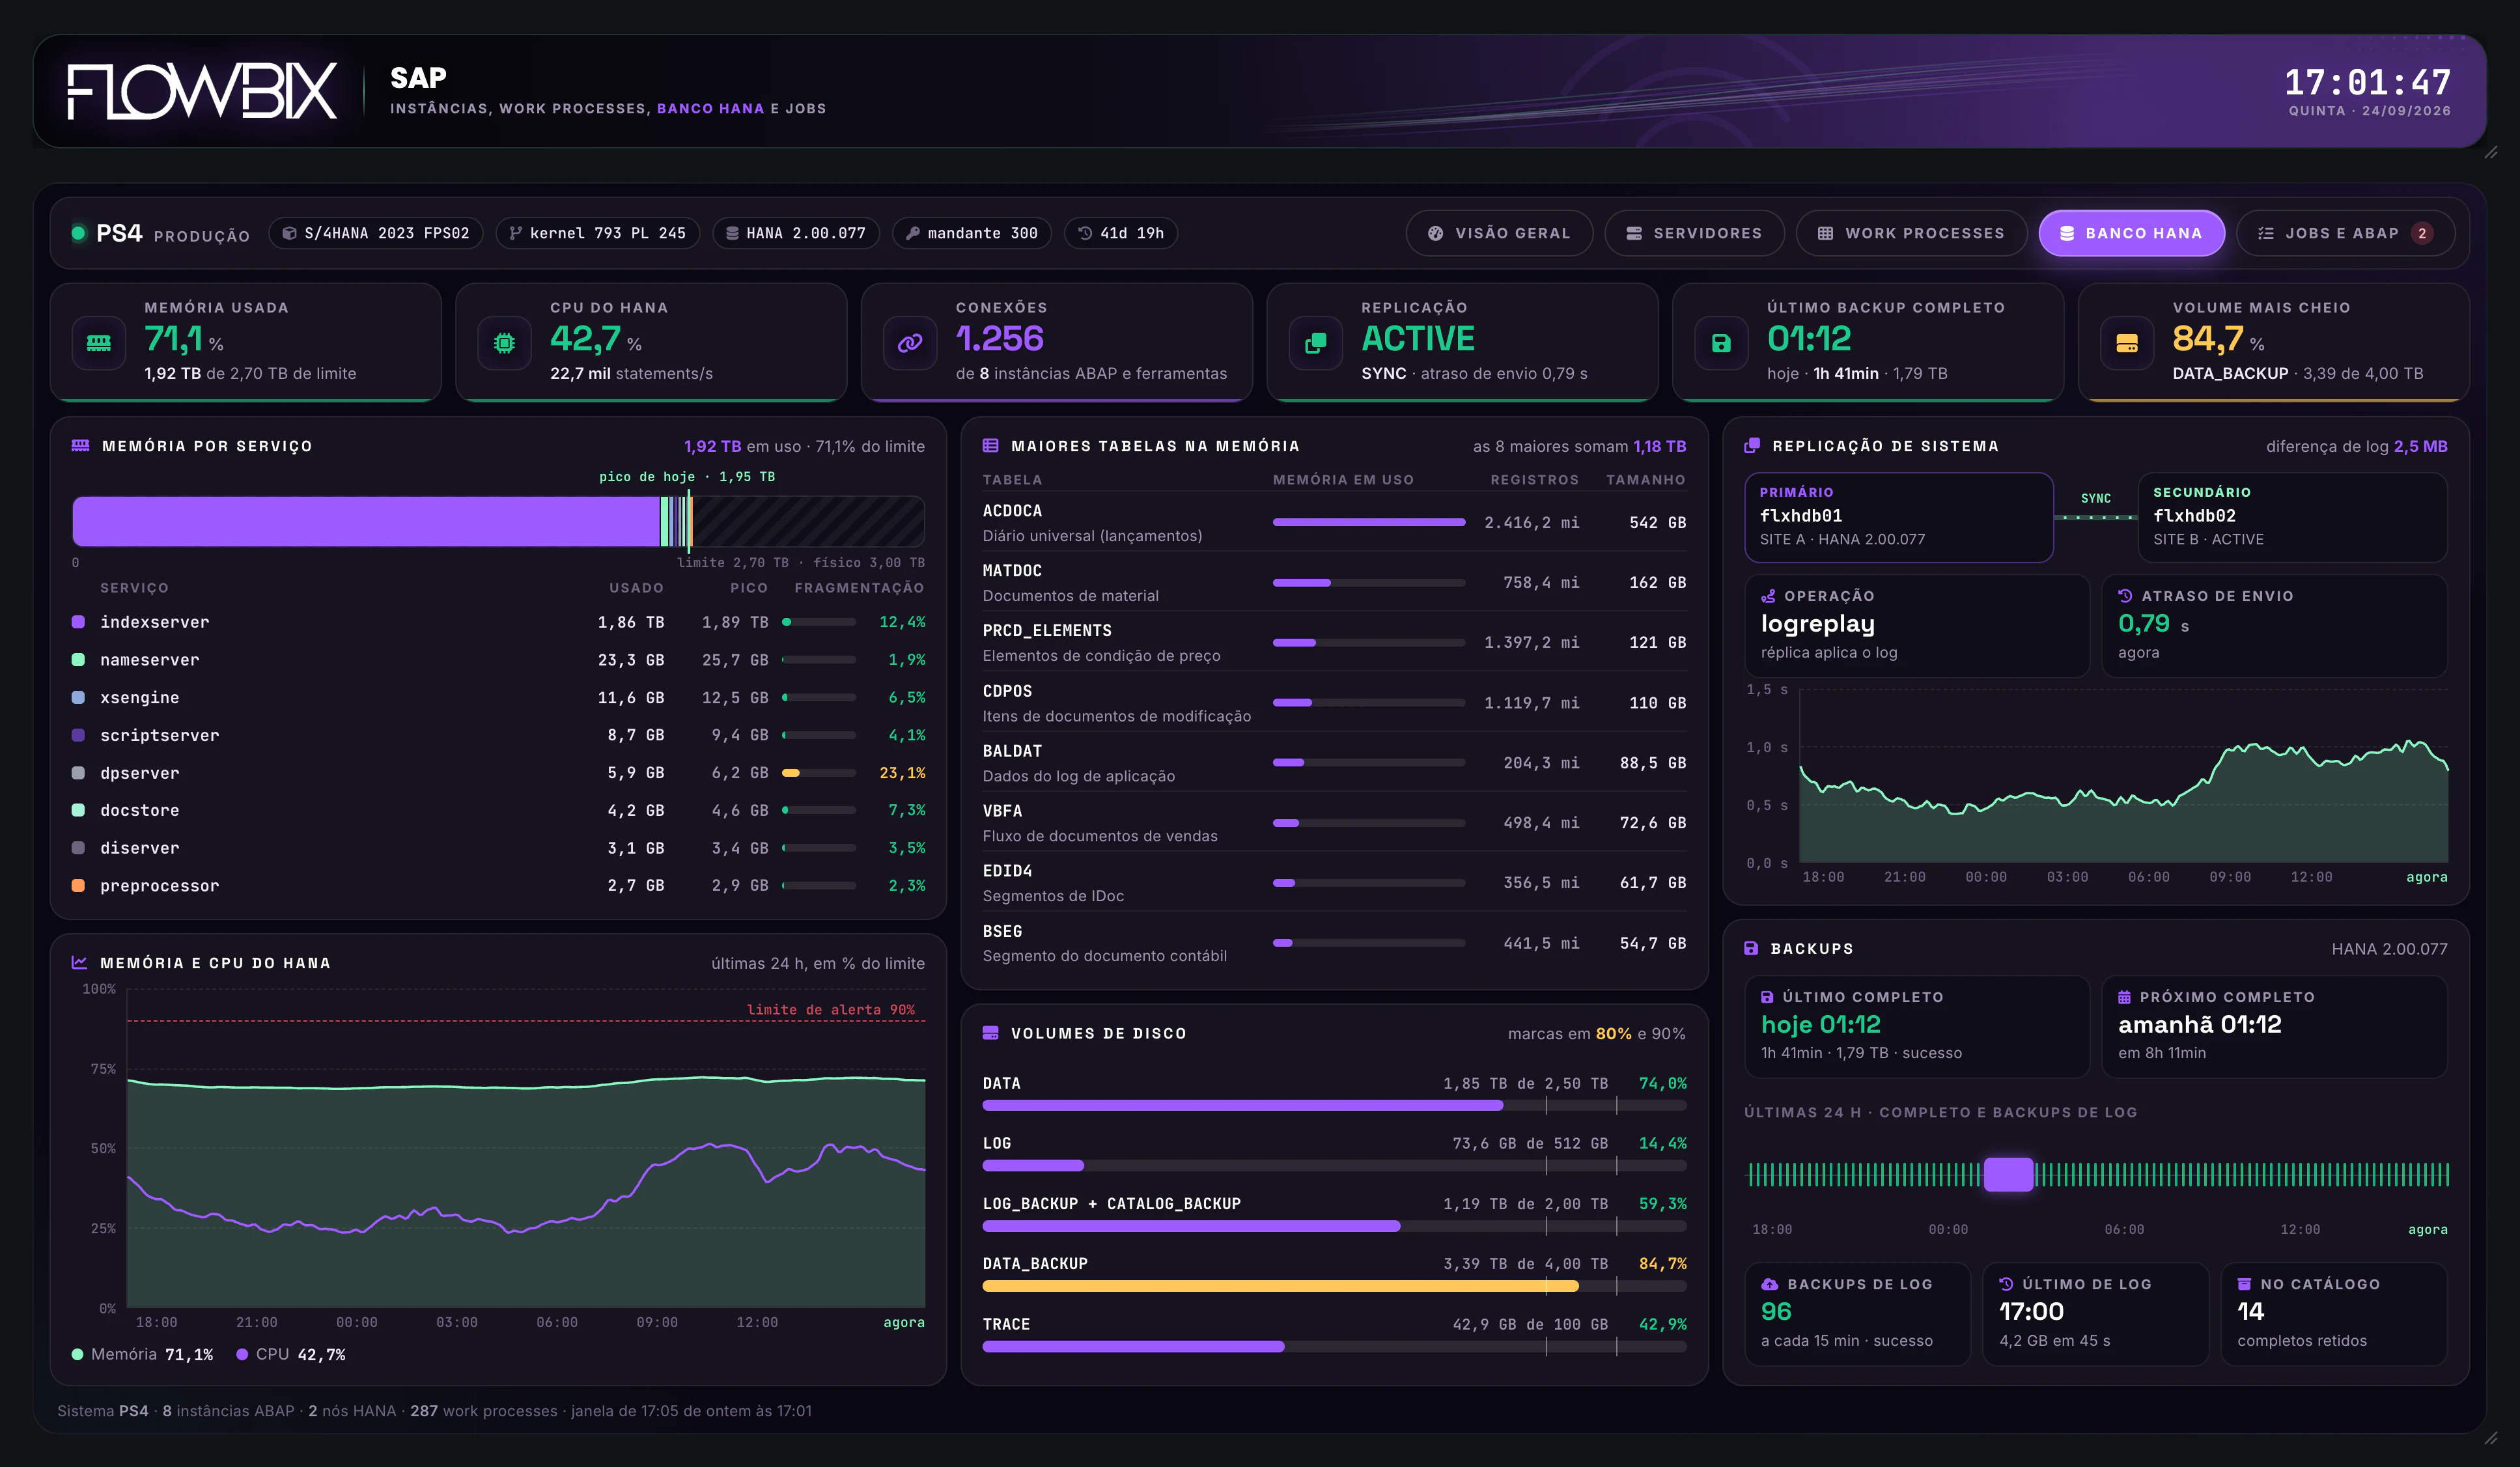
Task: Click the Memória por Serviço panel icon
Action: [x=81, y=446]
